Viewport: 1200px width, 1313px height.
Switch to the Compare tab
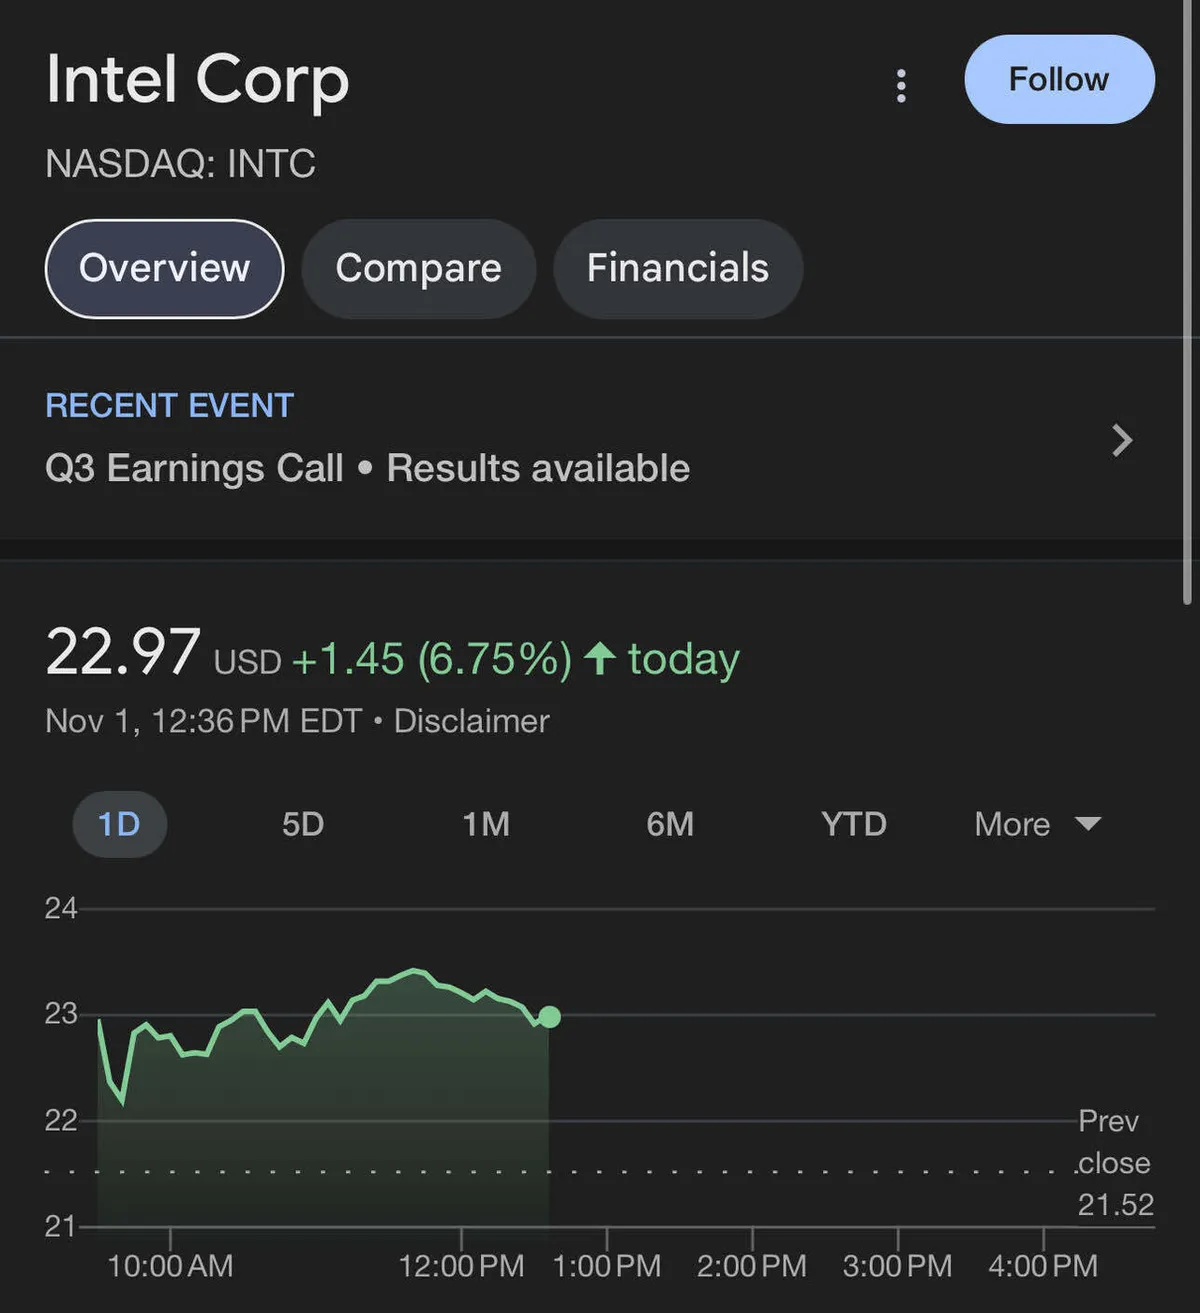click(418, 268)
